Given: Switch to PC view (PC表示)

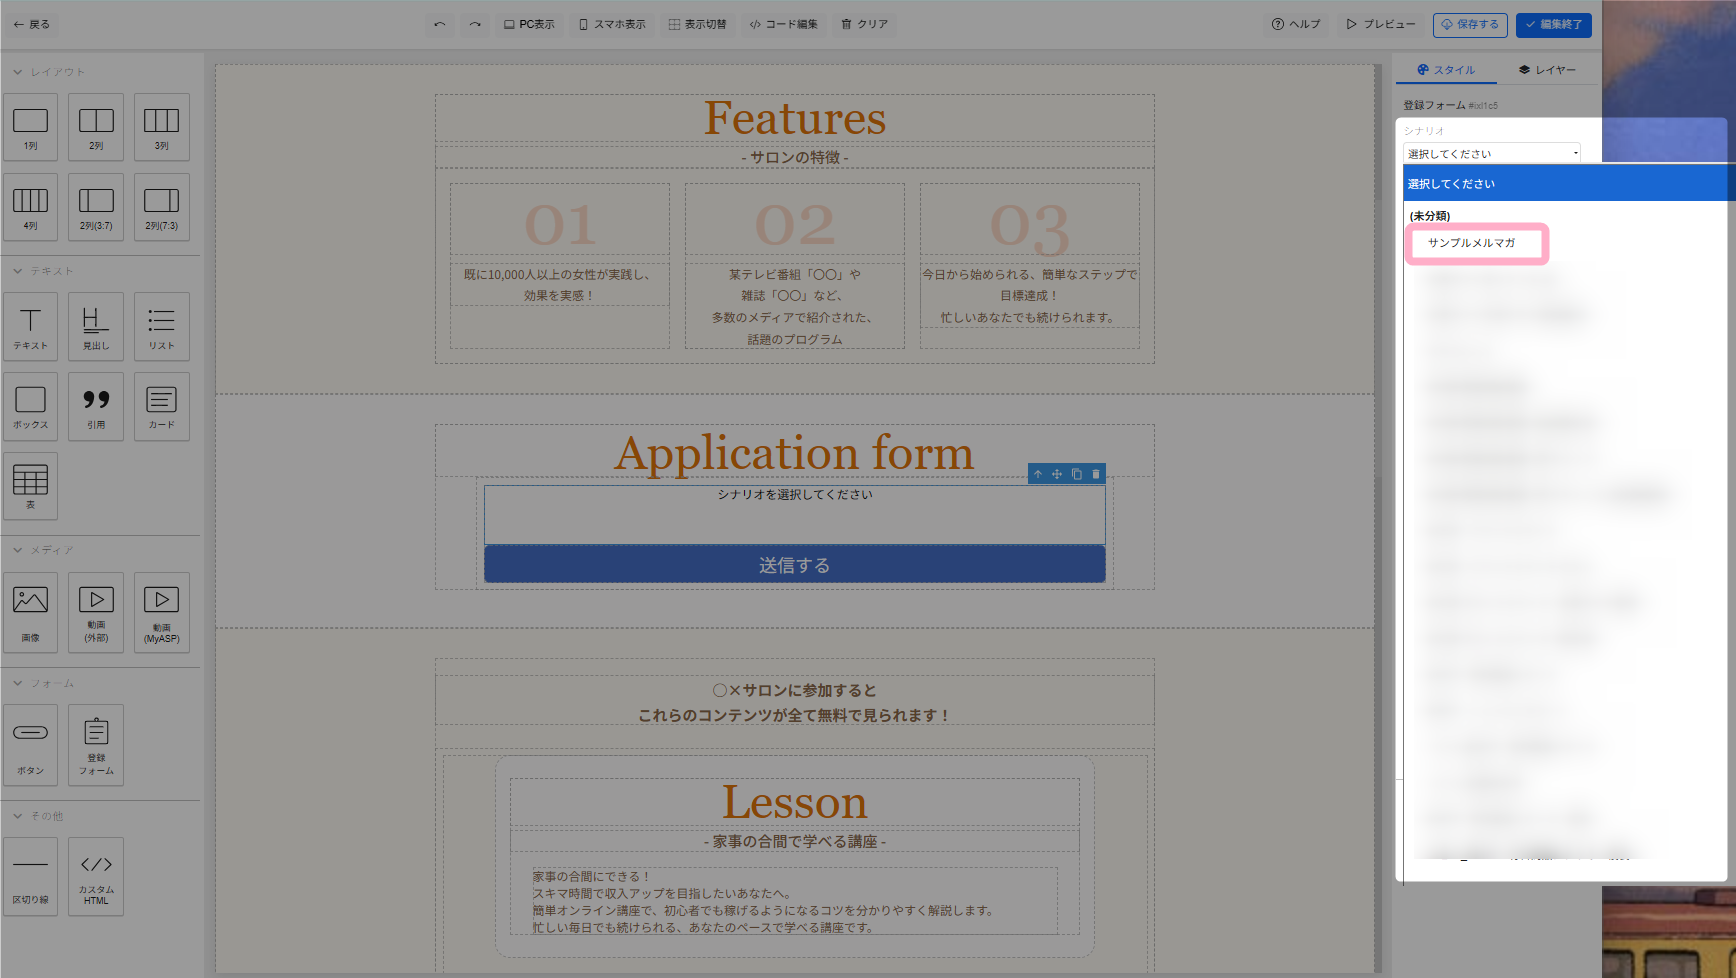Looking at the screenshot, I should 529,24.
